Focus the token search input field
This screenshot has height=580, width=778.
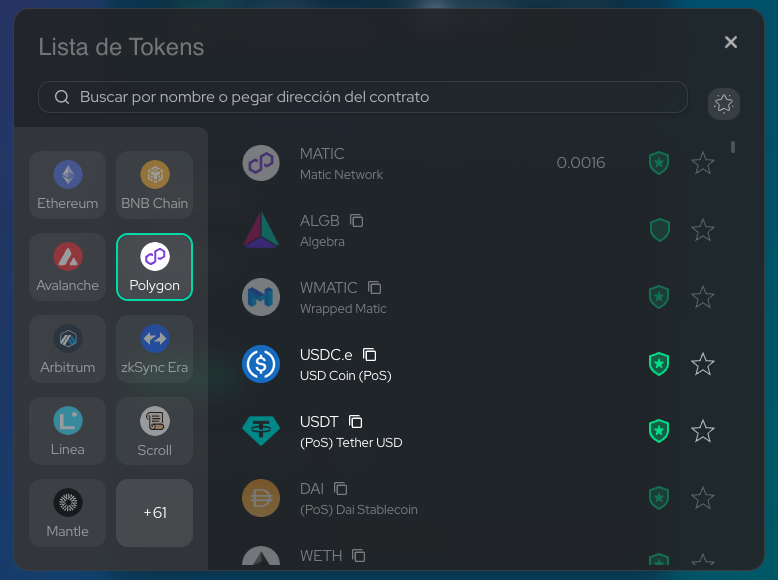pos(370,97)
